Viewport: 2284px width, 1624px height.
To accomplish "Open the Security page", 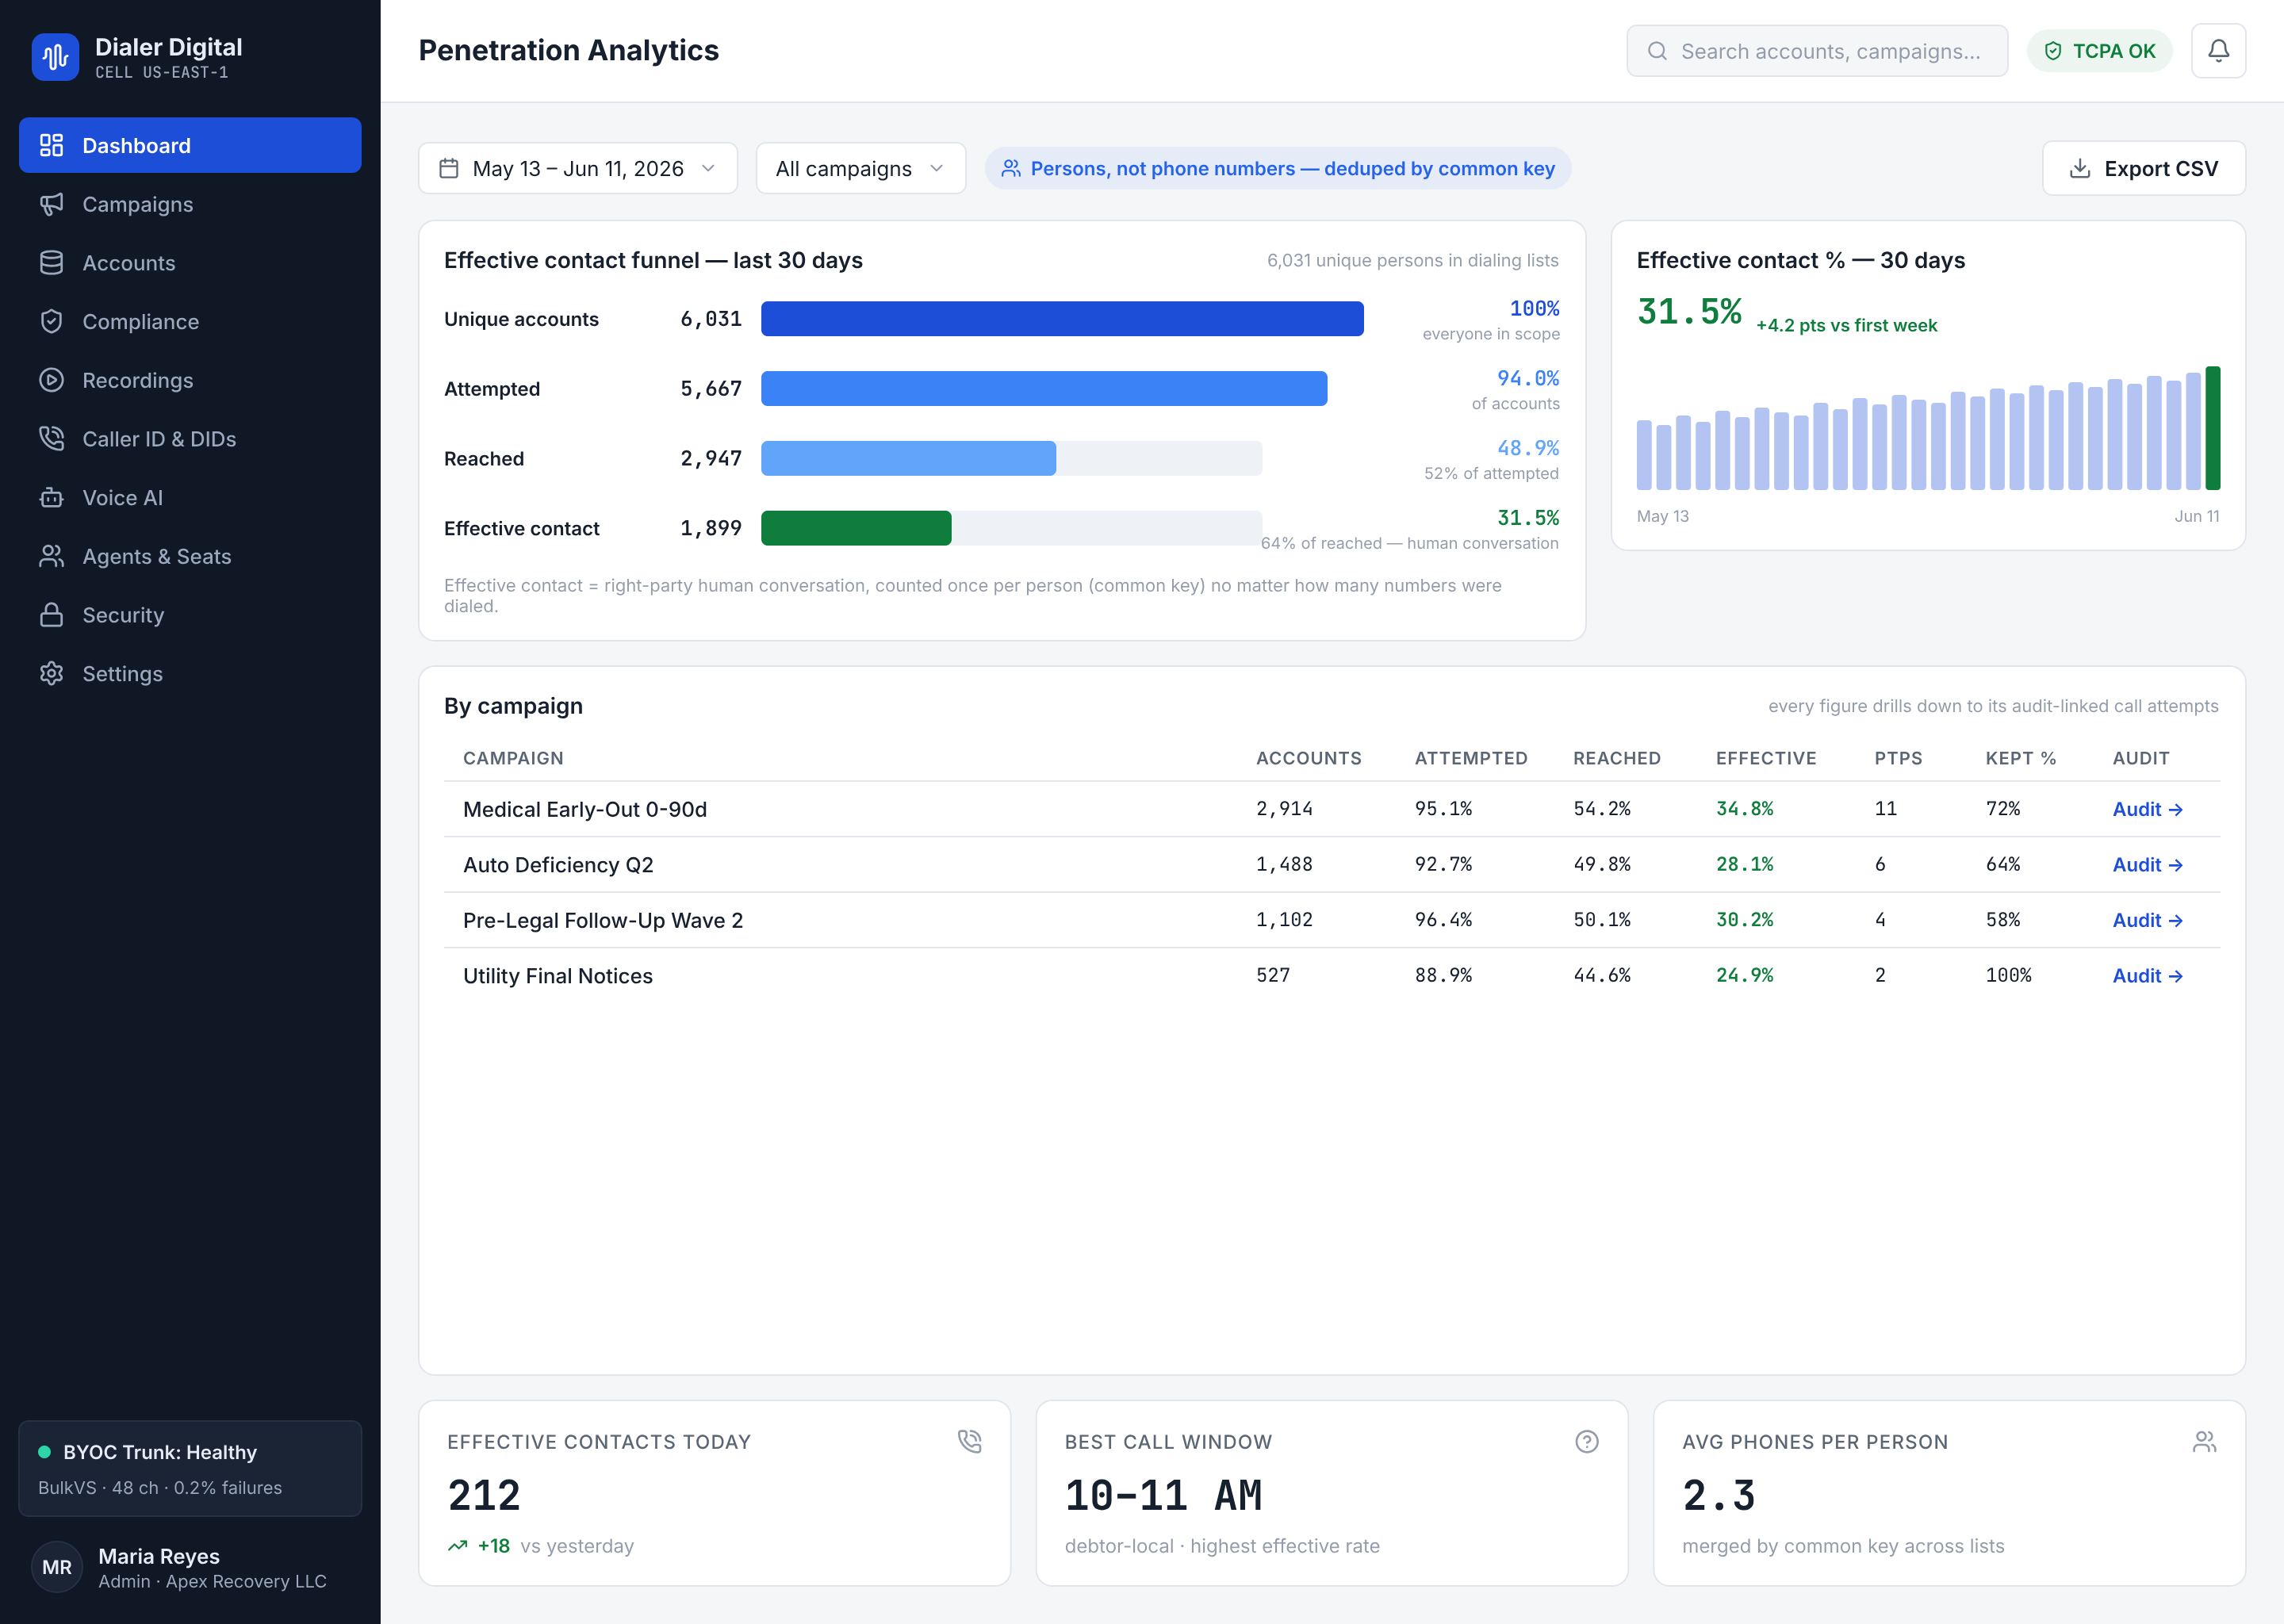I will point(190,615).
